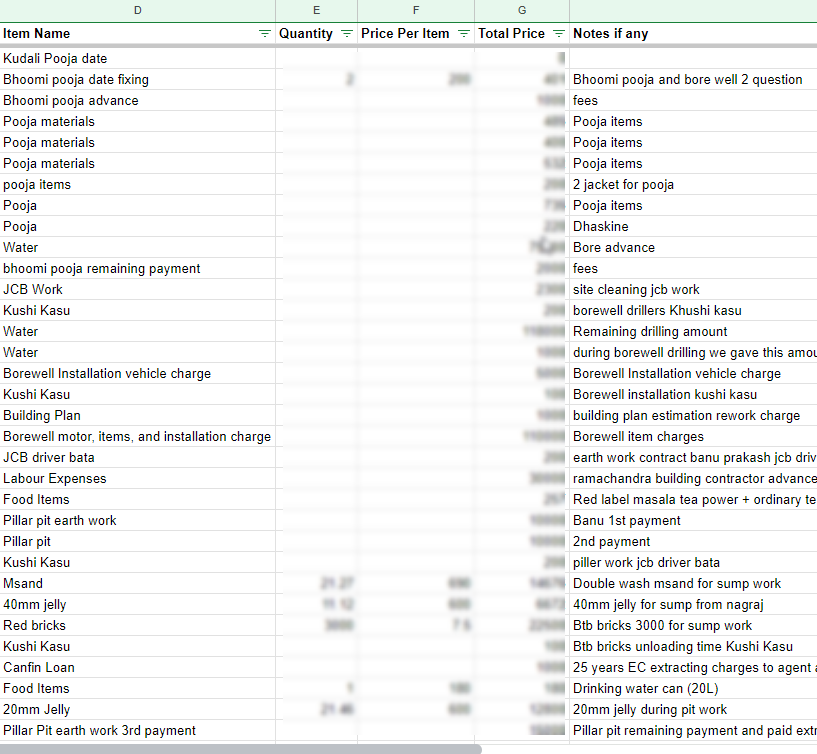Select column F header
This screenshot has width=817, height=754.
click(x=416, y=10)
